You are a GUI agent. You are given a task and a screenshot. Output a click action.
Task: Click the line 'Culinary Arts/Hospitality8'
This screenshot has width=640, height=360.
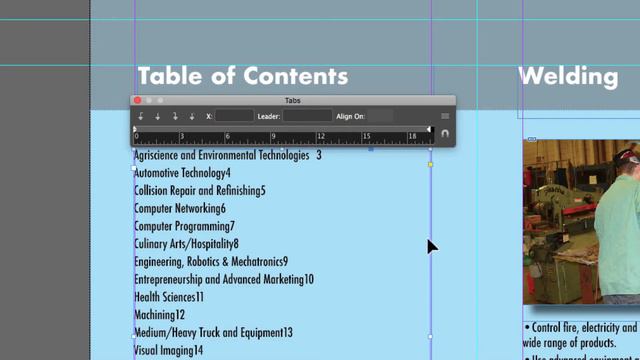(x=186, y=244)
